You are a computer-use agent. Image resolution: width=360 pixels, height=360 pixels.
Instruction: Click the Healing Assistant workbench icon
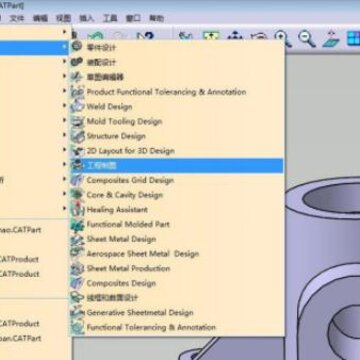tap(77, 209)
